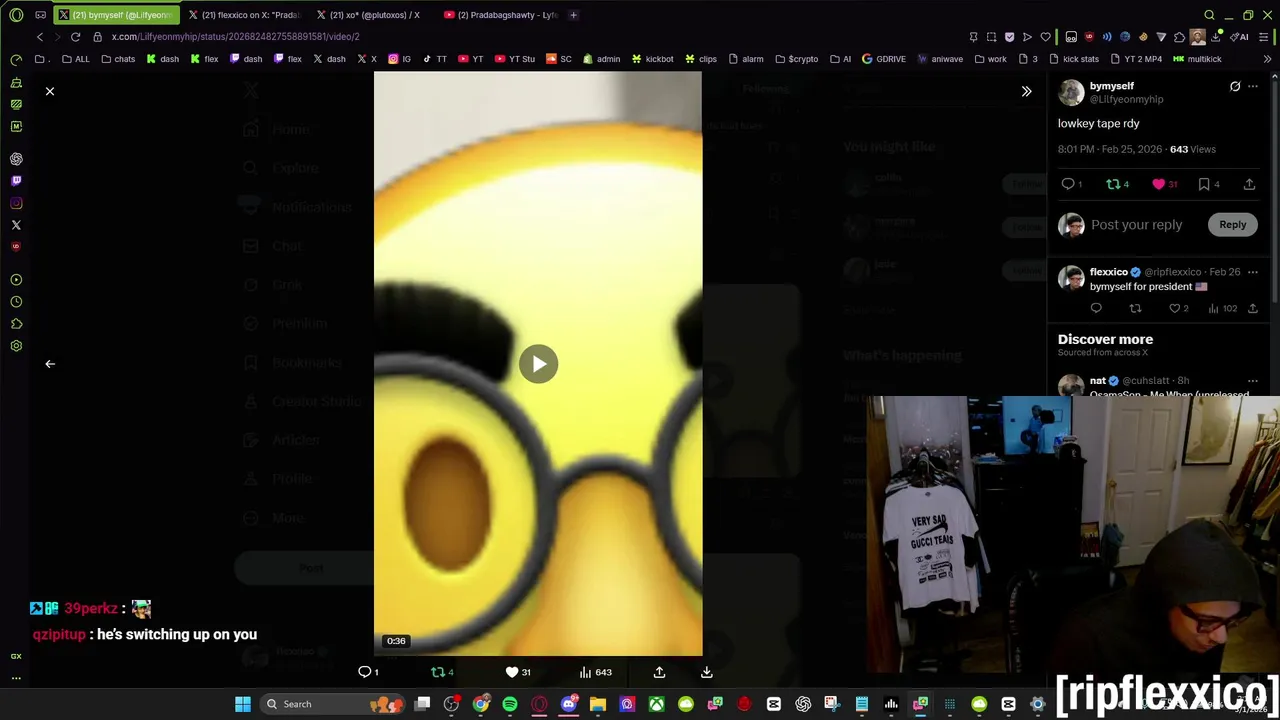
Task: Open Instagram in the Opera sidebar
Action: [x=16, y=203]
